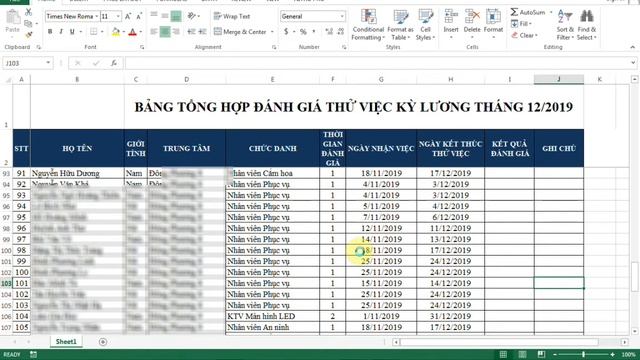Image resolution: width=640 pixels, height=360 pixels.
Task: Apply the red Font Color A
Action: [132, 31]
